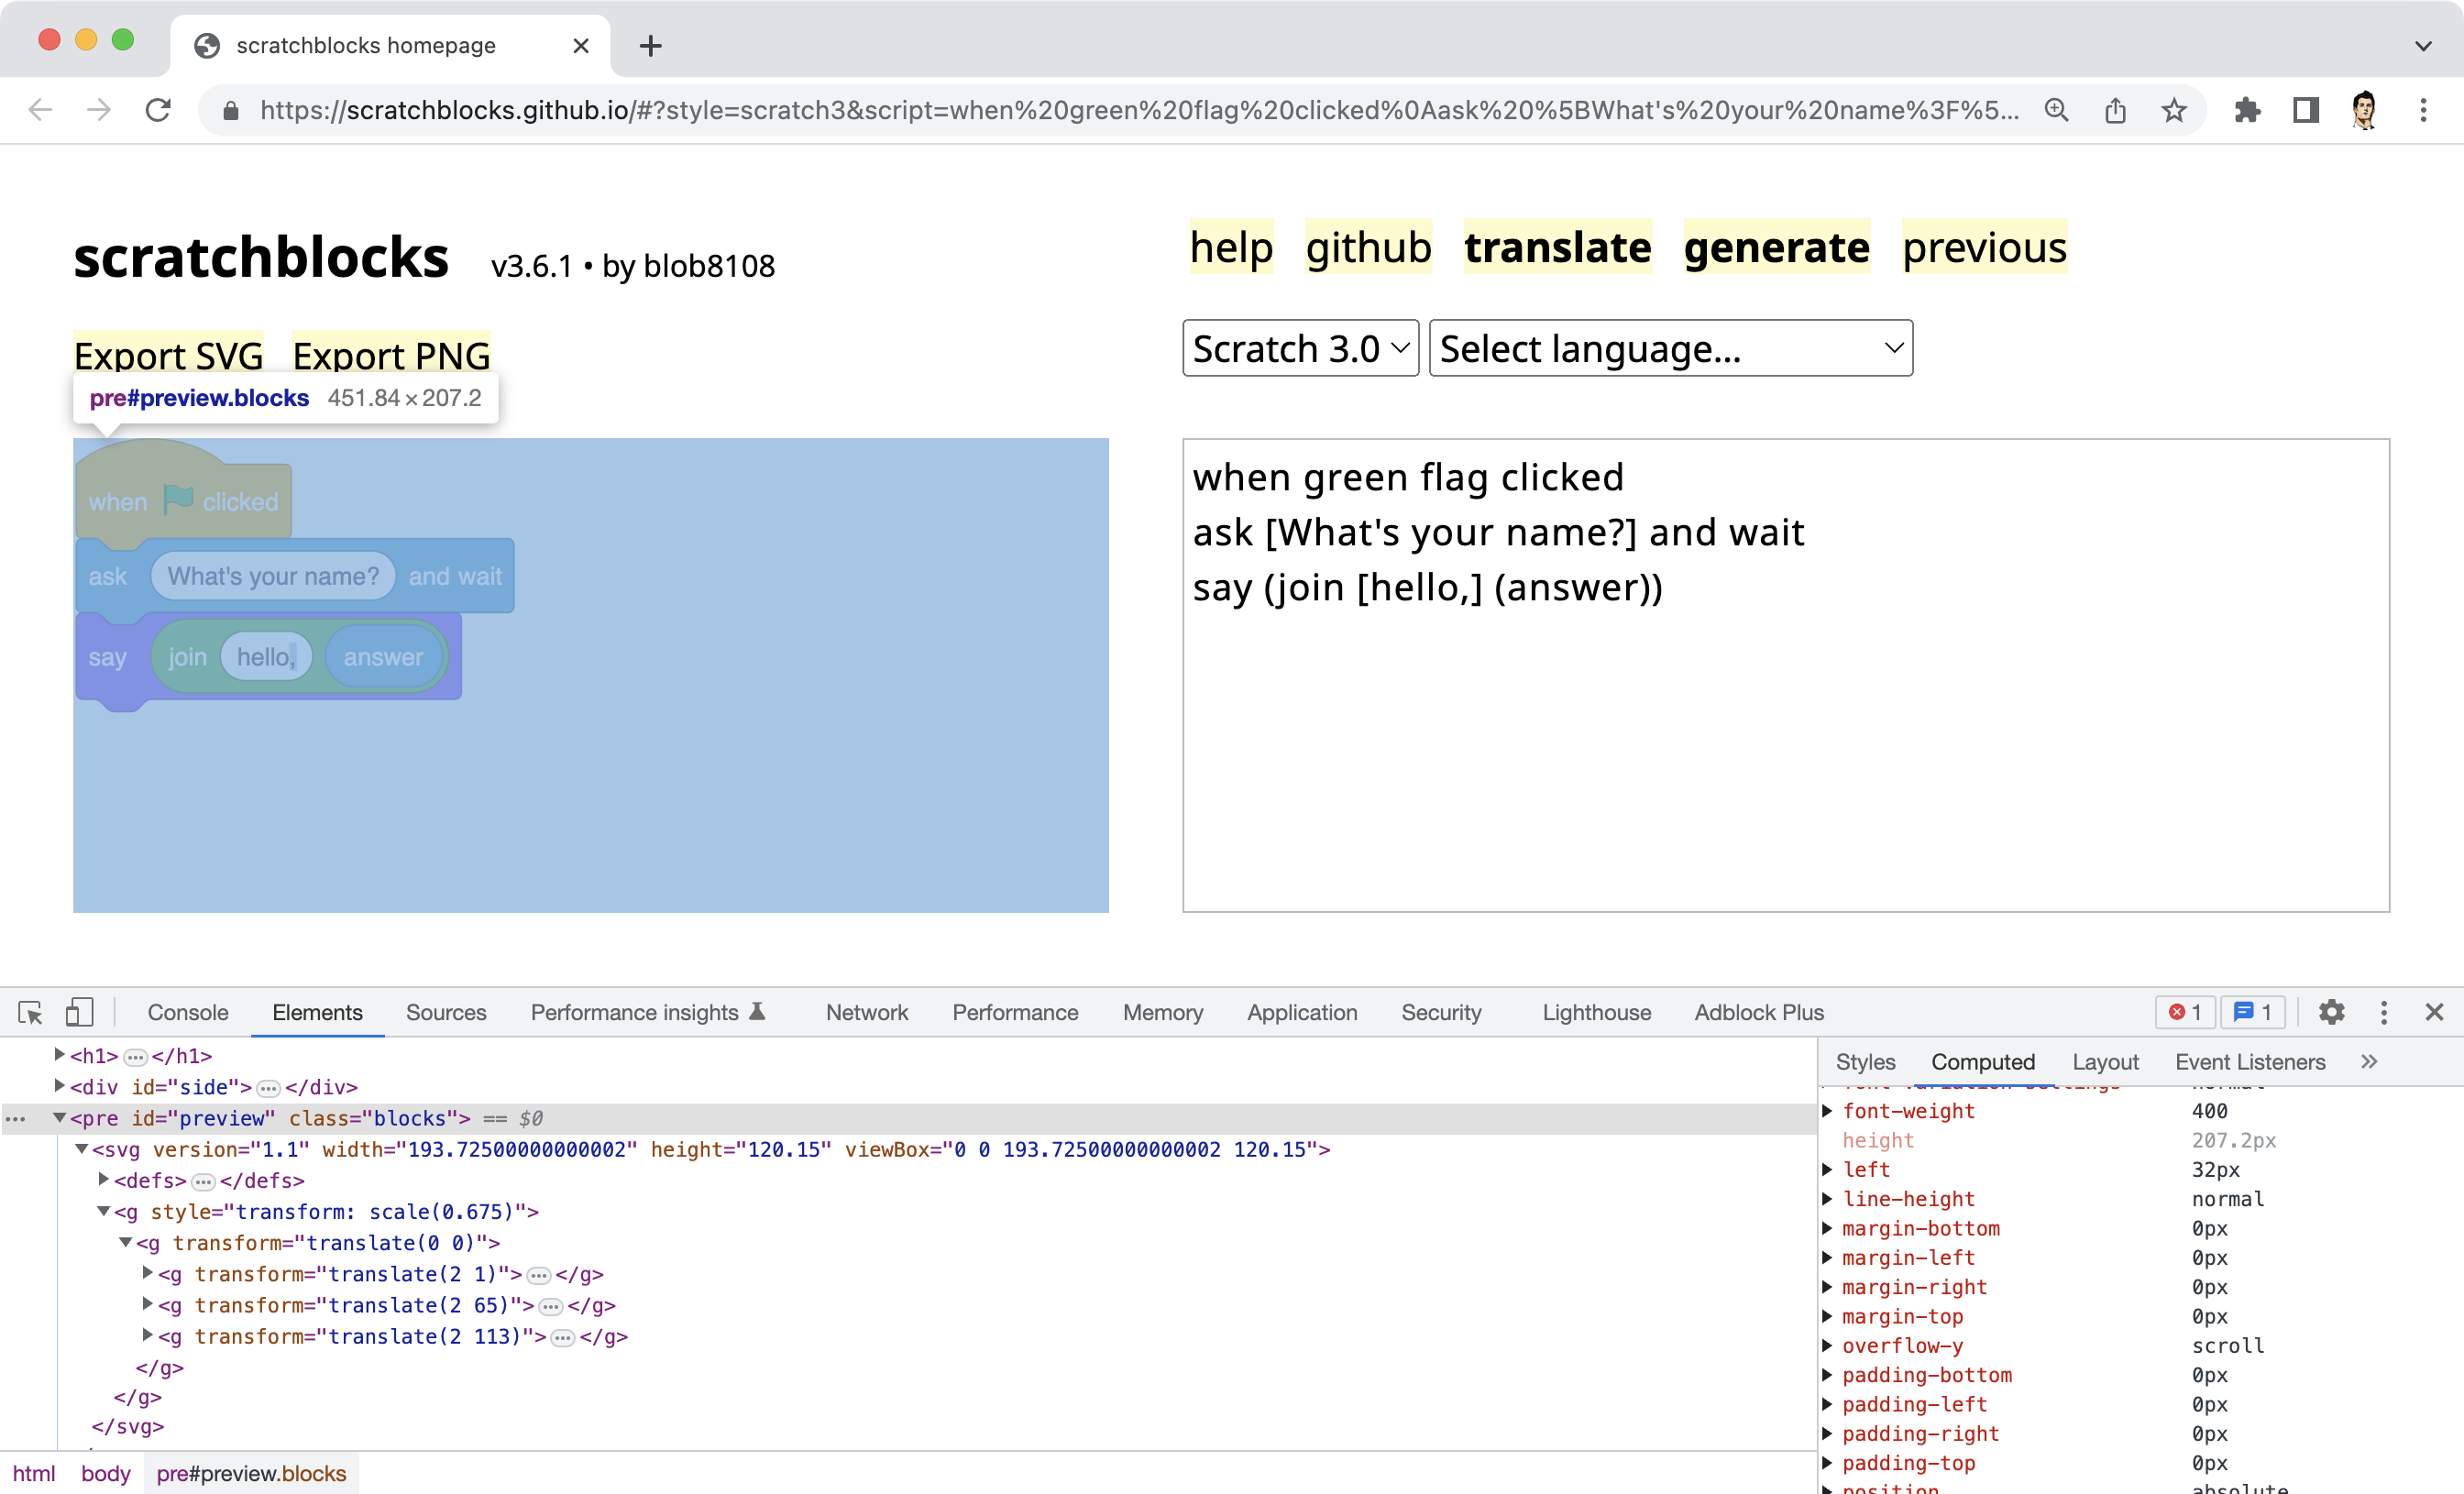This screenshot has height=1494, width=2464.
Task: Open the Scratch 3.0 style dropdown
Action: 1299,348
